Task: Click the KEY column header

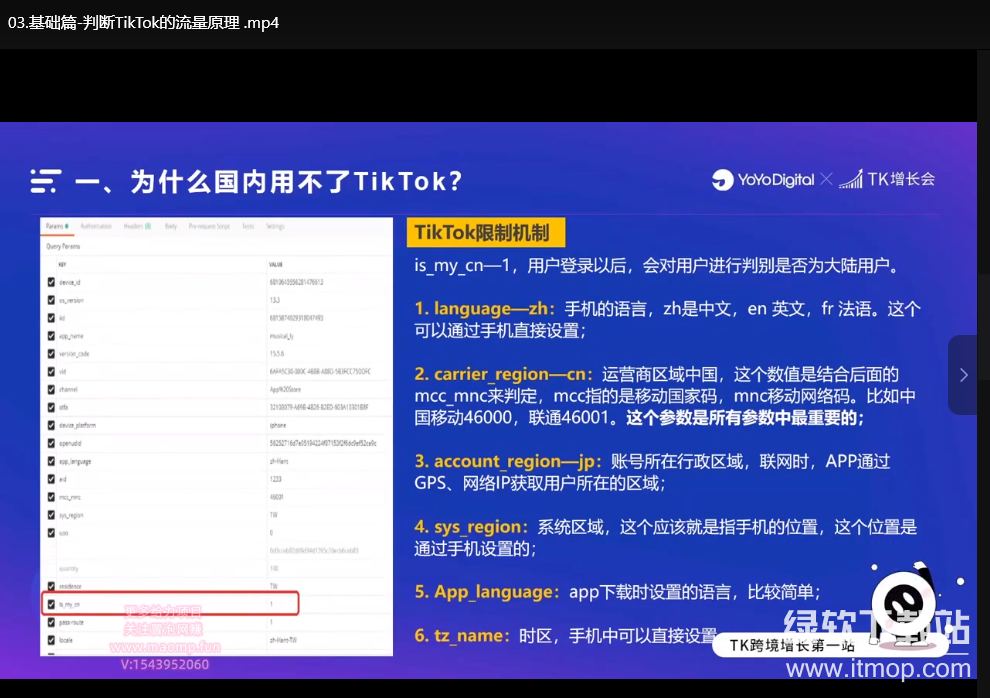Action: 62,264
